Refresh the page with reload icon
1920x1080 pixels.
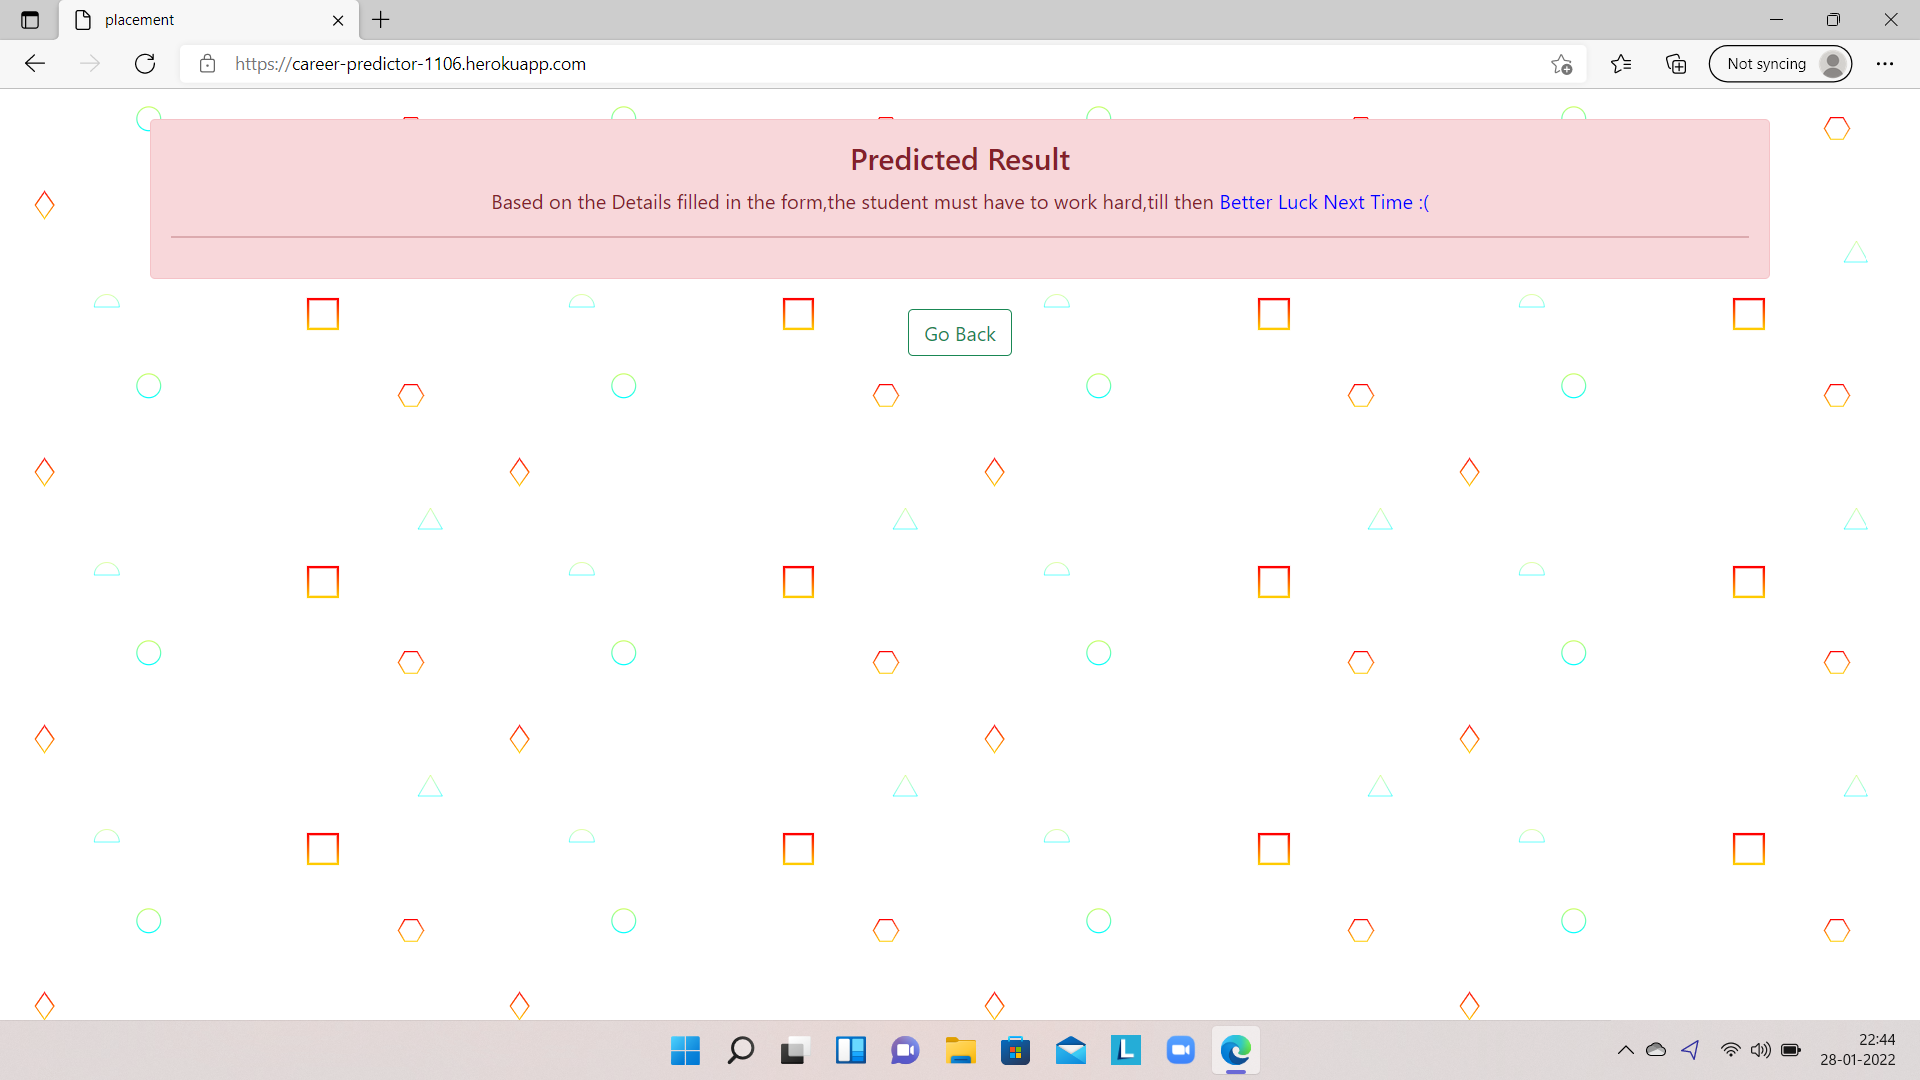tap(145, 64)
